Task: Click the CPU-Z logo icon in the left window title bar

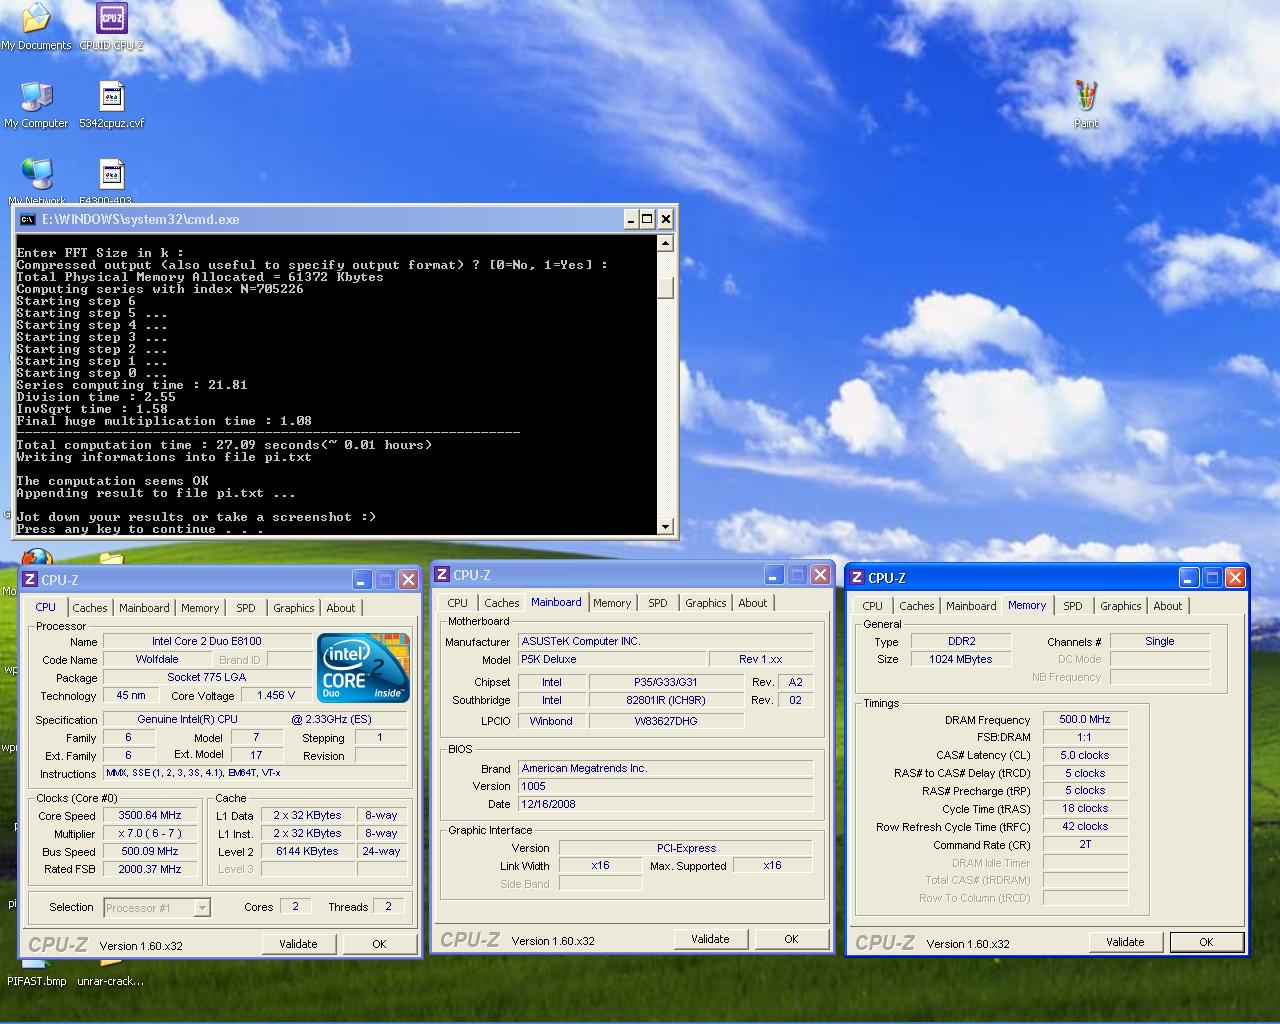Action: [x=30, y=580]
